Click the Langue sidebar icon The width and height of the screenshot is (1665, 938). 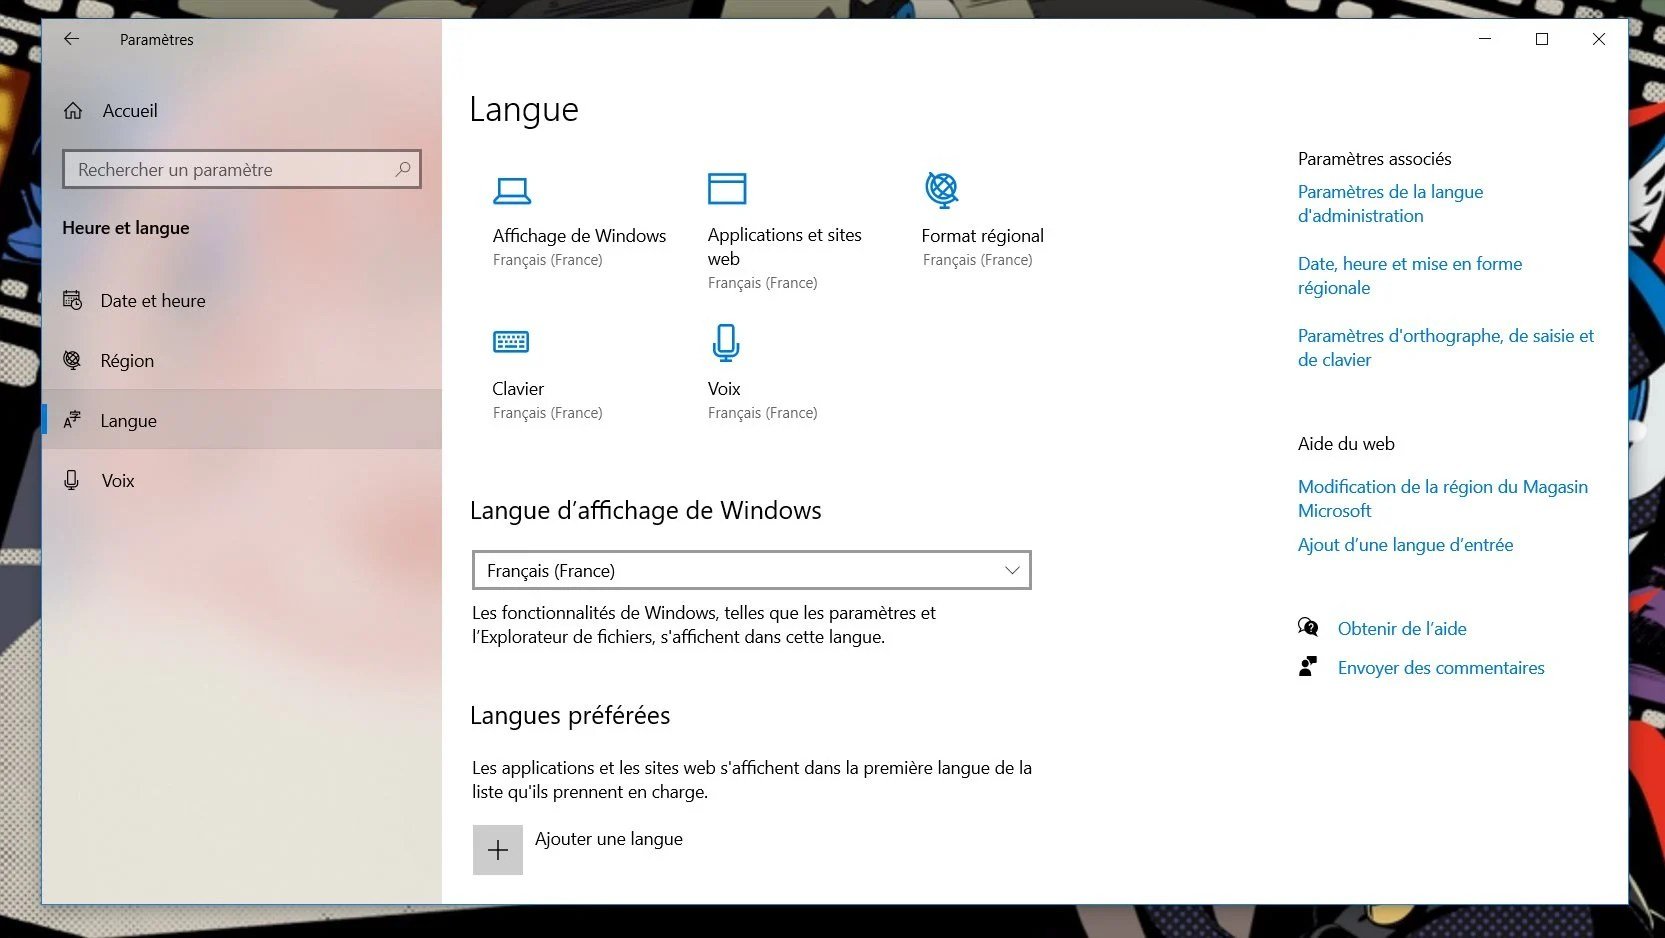coord(72,420)
